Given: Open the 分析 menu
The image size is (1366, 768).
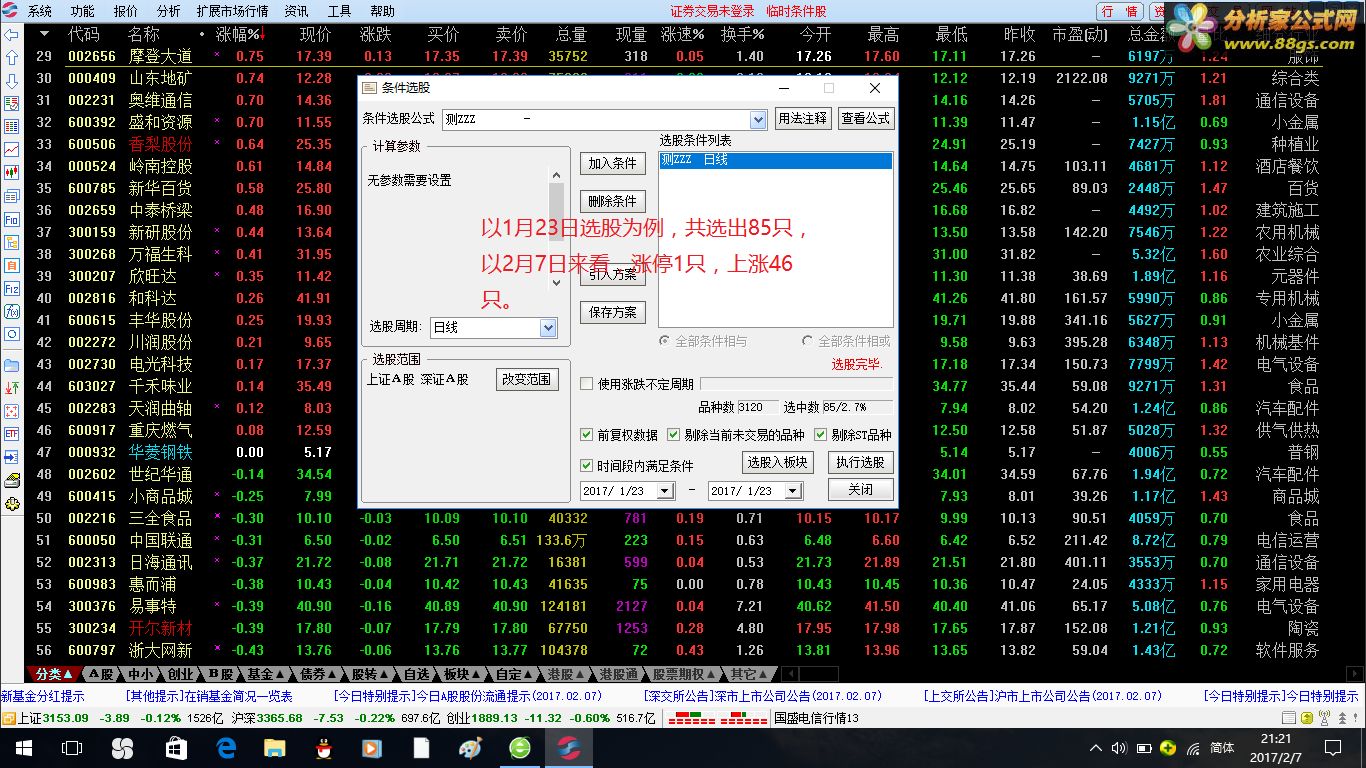Looking at the screenshot, I should click(x=169, y=11).
